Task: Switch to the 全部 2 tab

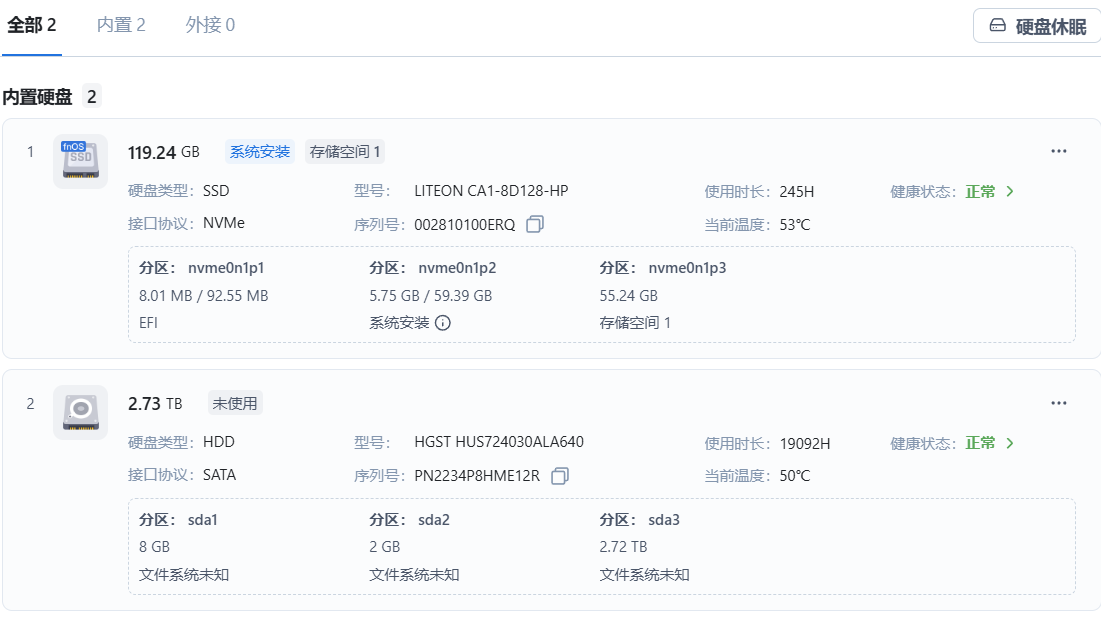Action: (x=32, y=25)
